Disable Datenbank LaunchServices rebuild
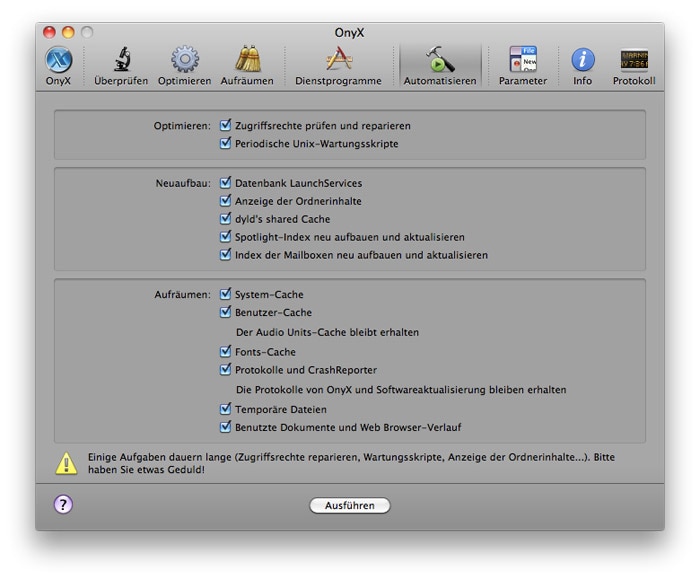Screen dimensions: 700x580 pos(225,183)
